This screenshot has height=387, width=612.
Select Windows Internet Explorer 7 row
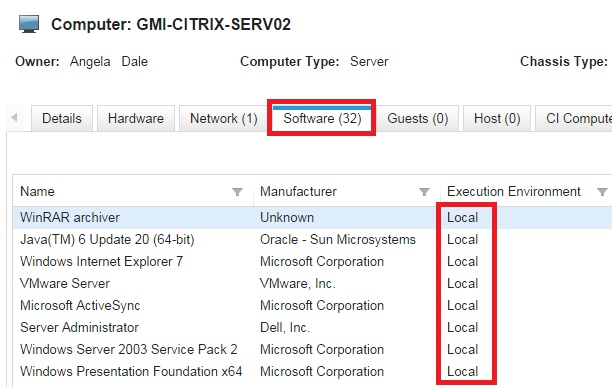click(x=312, y=261)
